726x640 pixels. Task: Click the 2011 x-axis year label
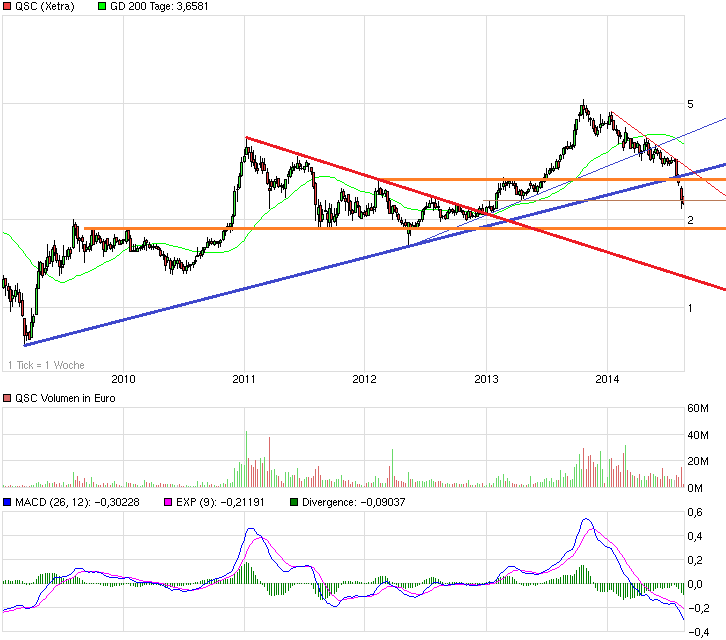pyautogui.click(x=244, y=379)
